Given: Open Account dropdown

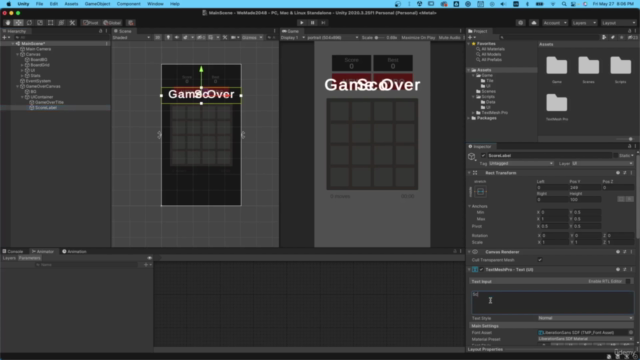Looking at the screenshot, I should pyautogui.click(x=555, y=23).
